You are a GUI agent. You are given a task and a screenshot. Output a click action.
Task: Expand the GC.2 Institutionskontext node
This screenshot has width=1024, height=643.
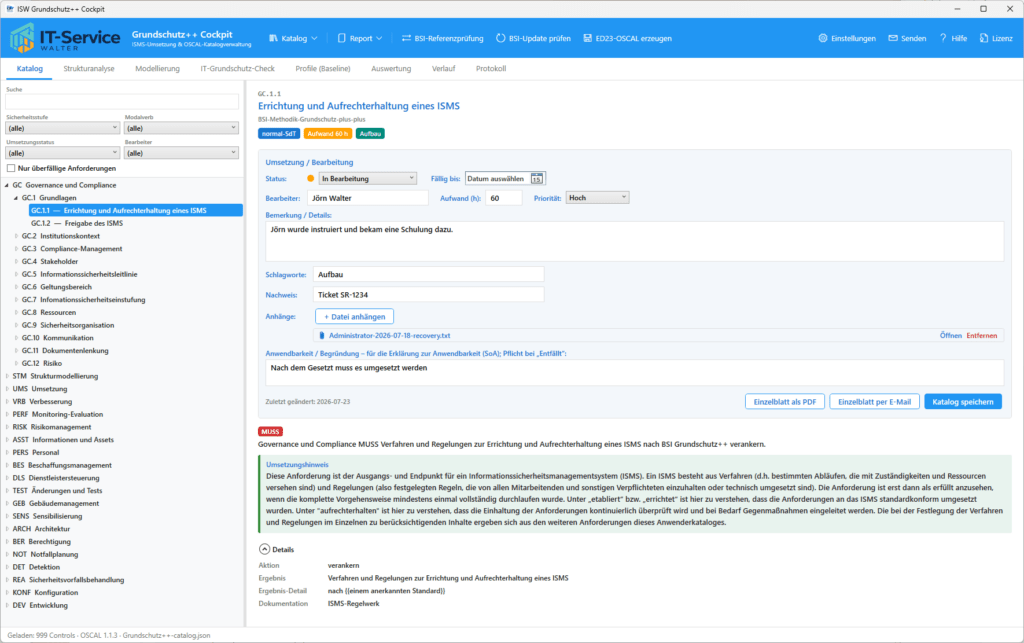click(x=16, y=236)
